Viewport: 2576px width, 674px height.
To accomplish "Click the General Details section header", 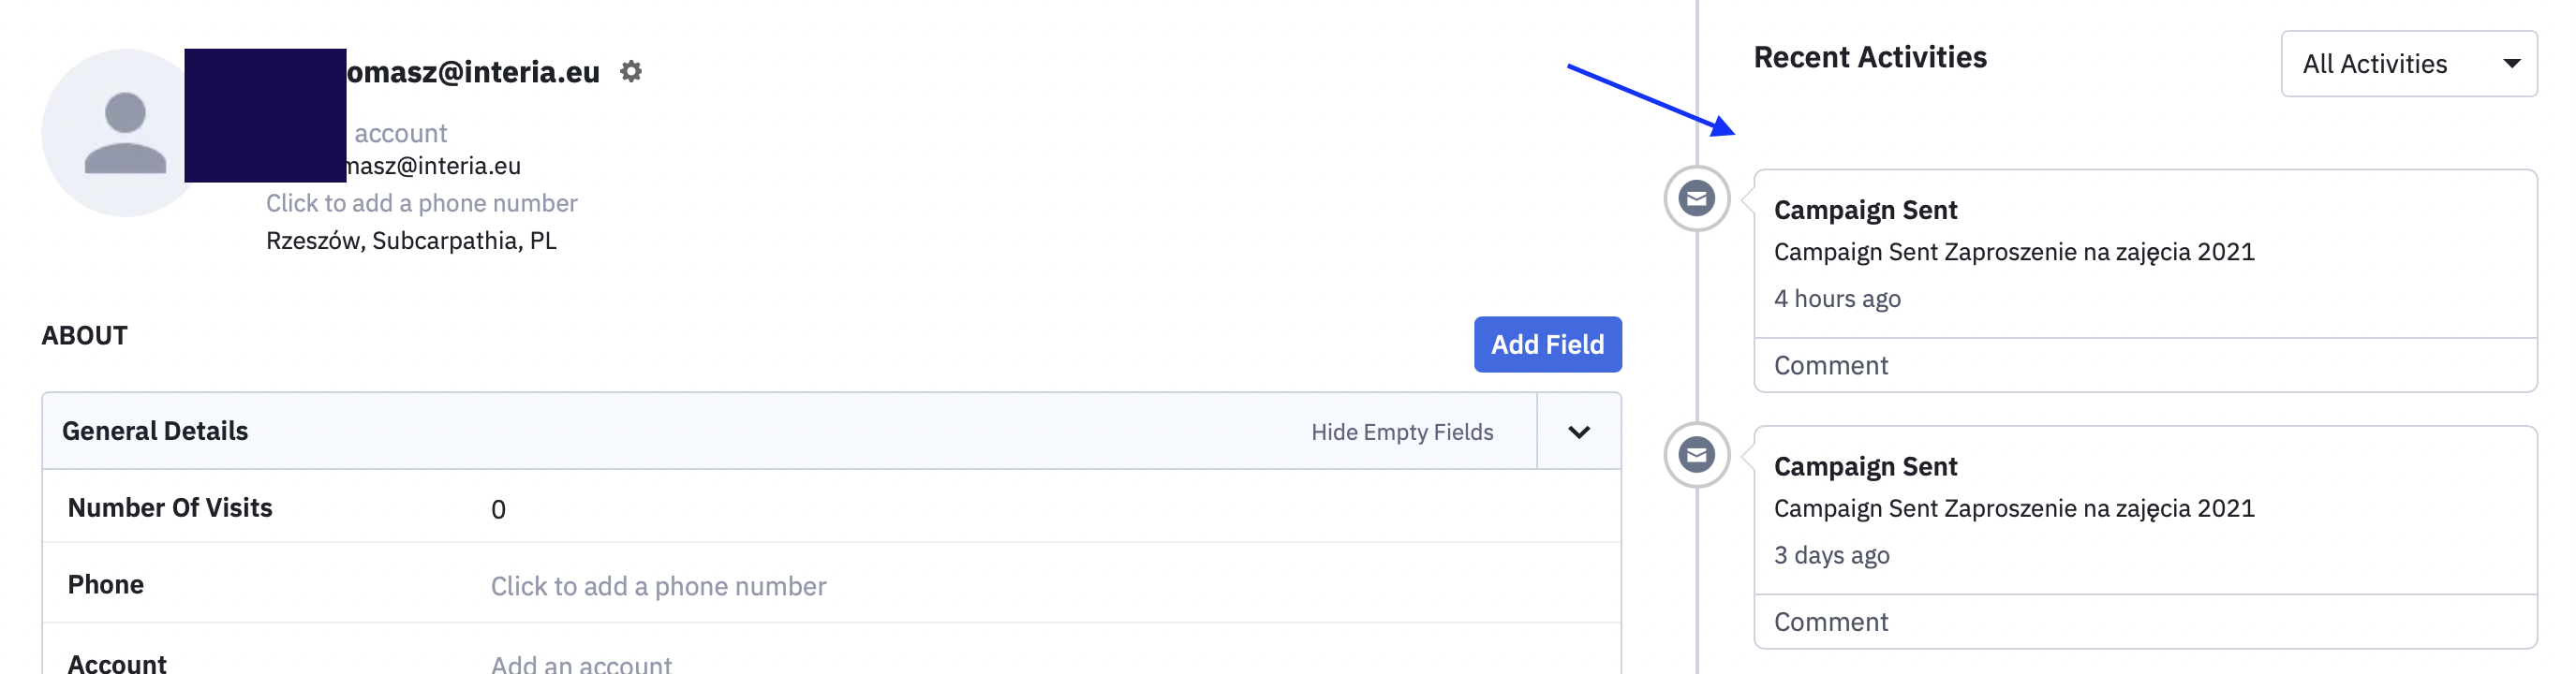I will (155, 431).
